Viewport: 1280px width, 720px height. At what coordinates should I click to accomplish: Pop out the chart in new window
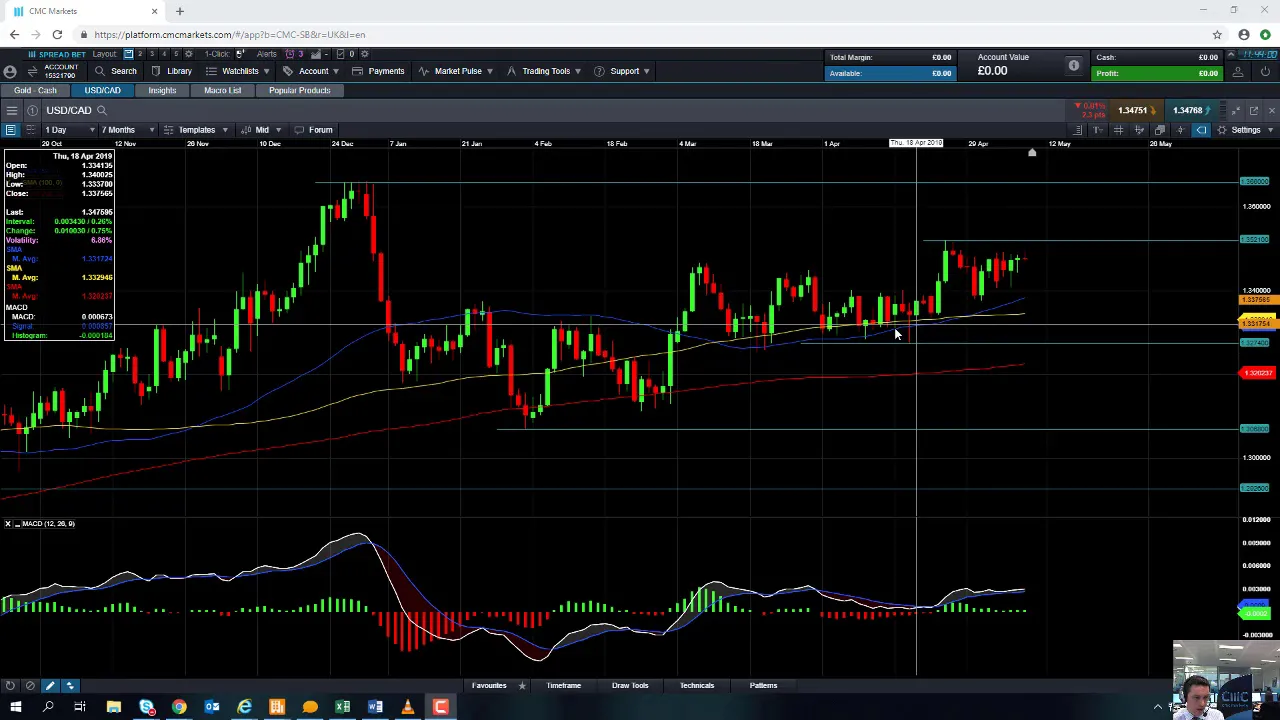[1254, 110]
